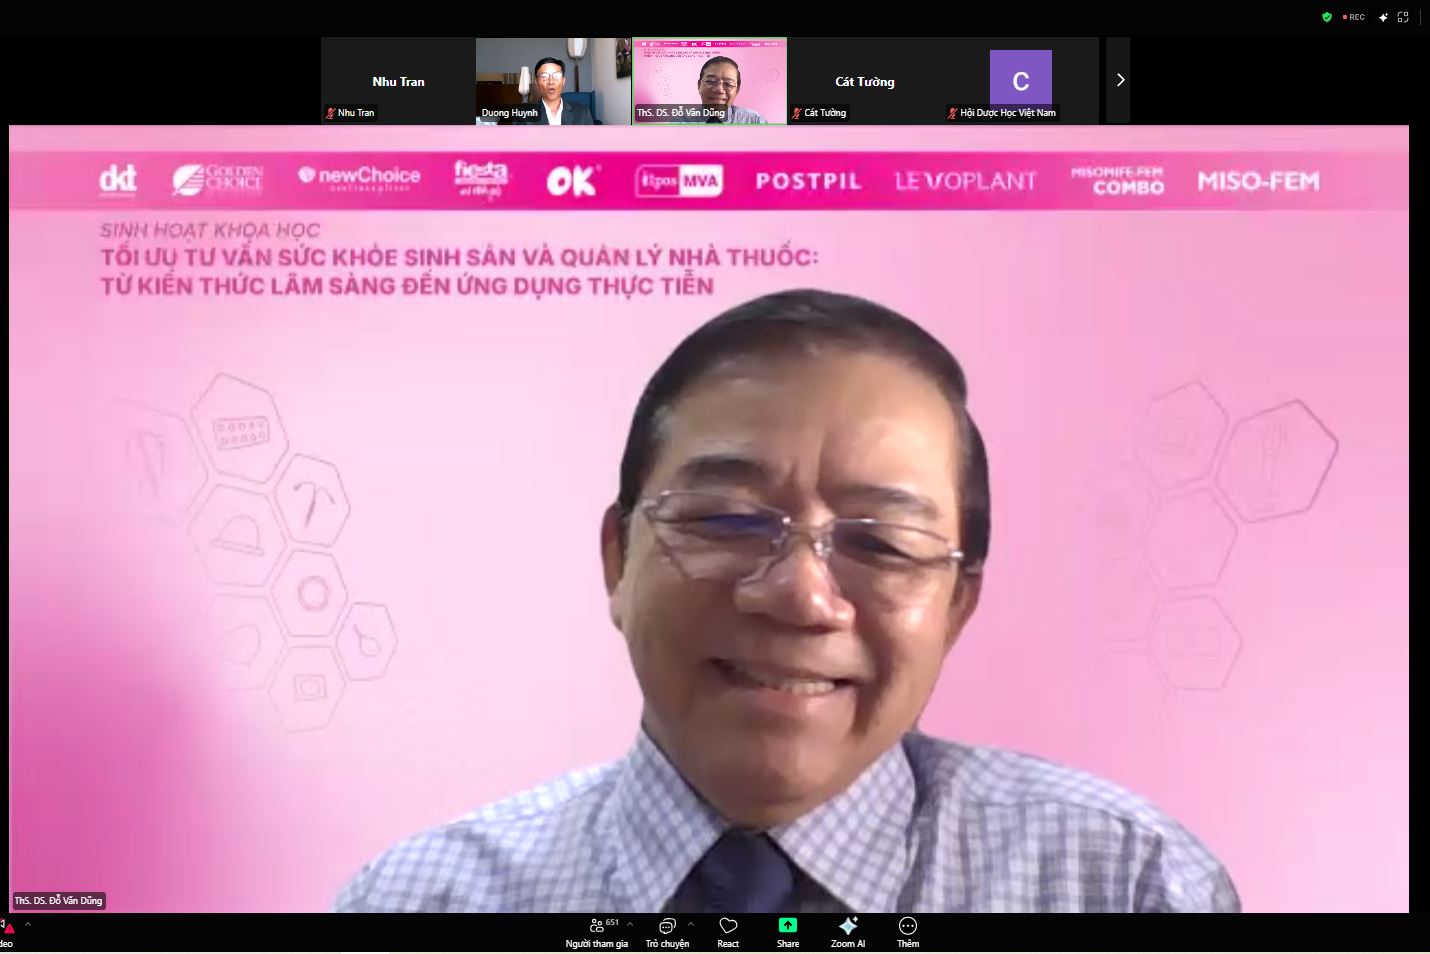Screen dimensions: 1430x954
Task: Expand chat options arrow
Action: coord(691,924)
